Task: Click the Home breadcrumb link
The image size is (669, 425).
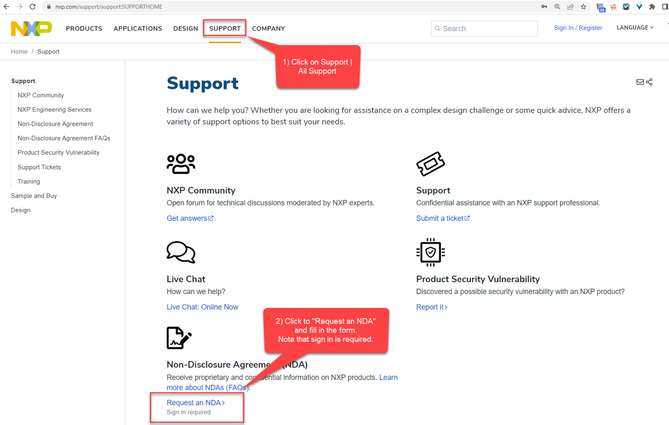Action: pos(19,52)
